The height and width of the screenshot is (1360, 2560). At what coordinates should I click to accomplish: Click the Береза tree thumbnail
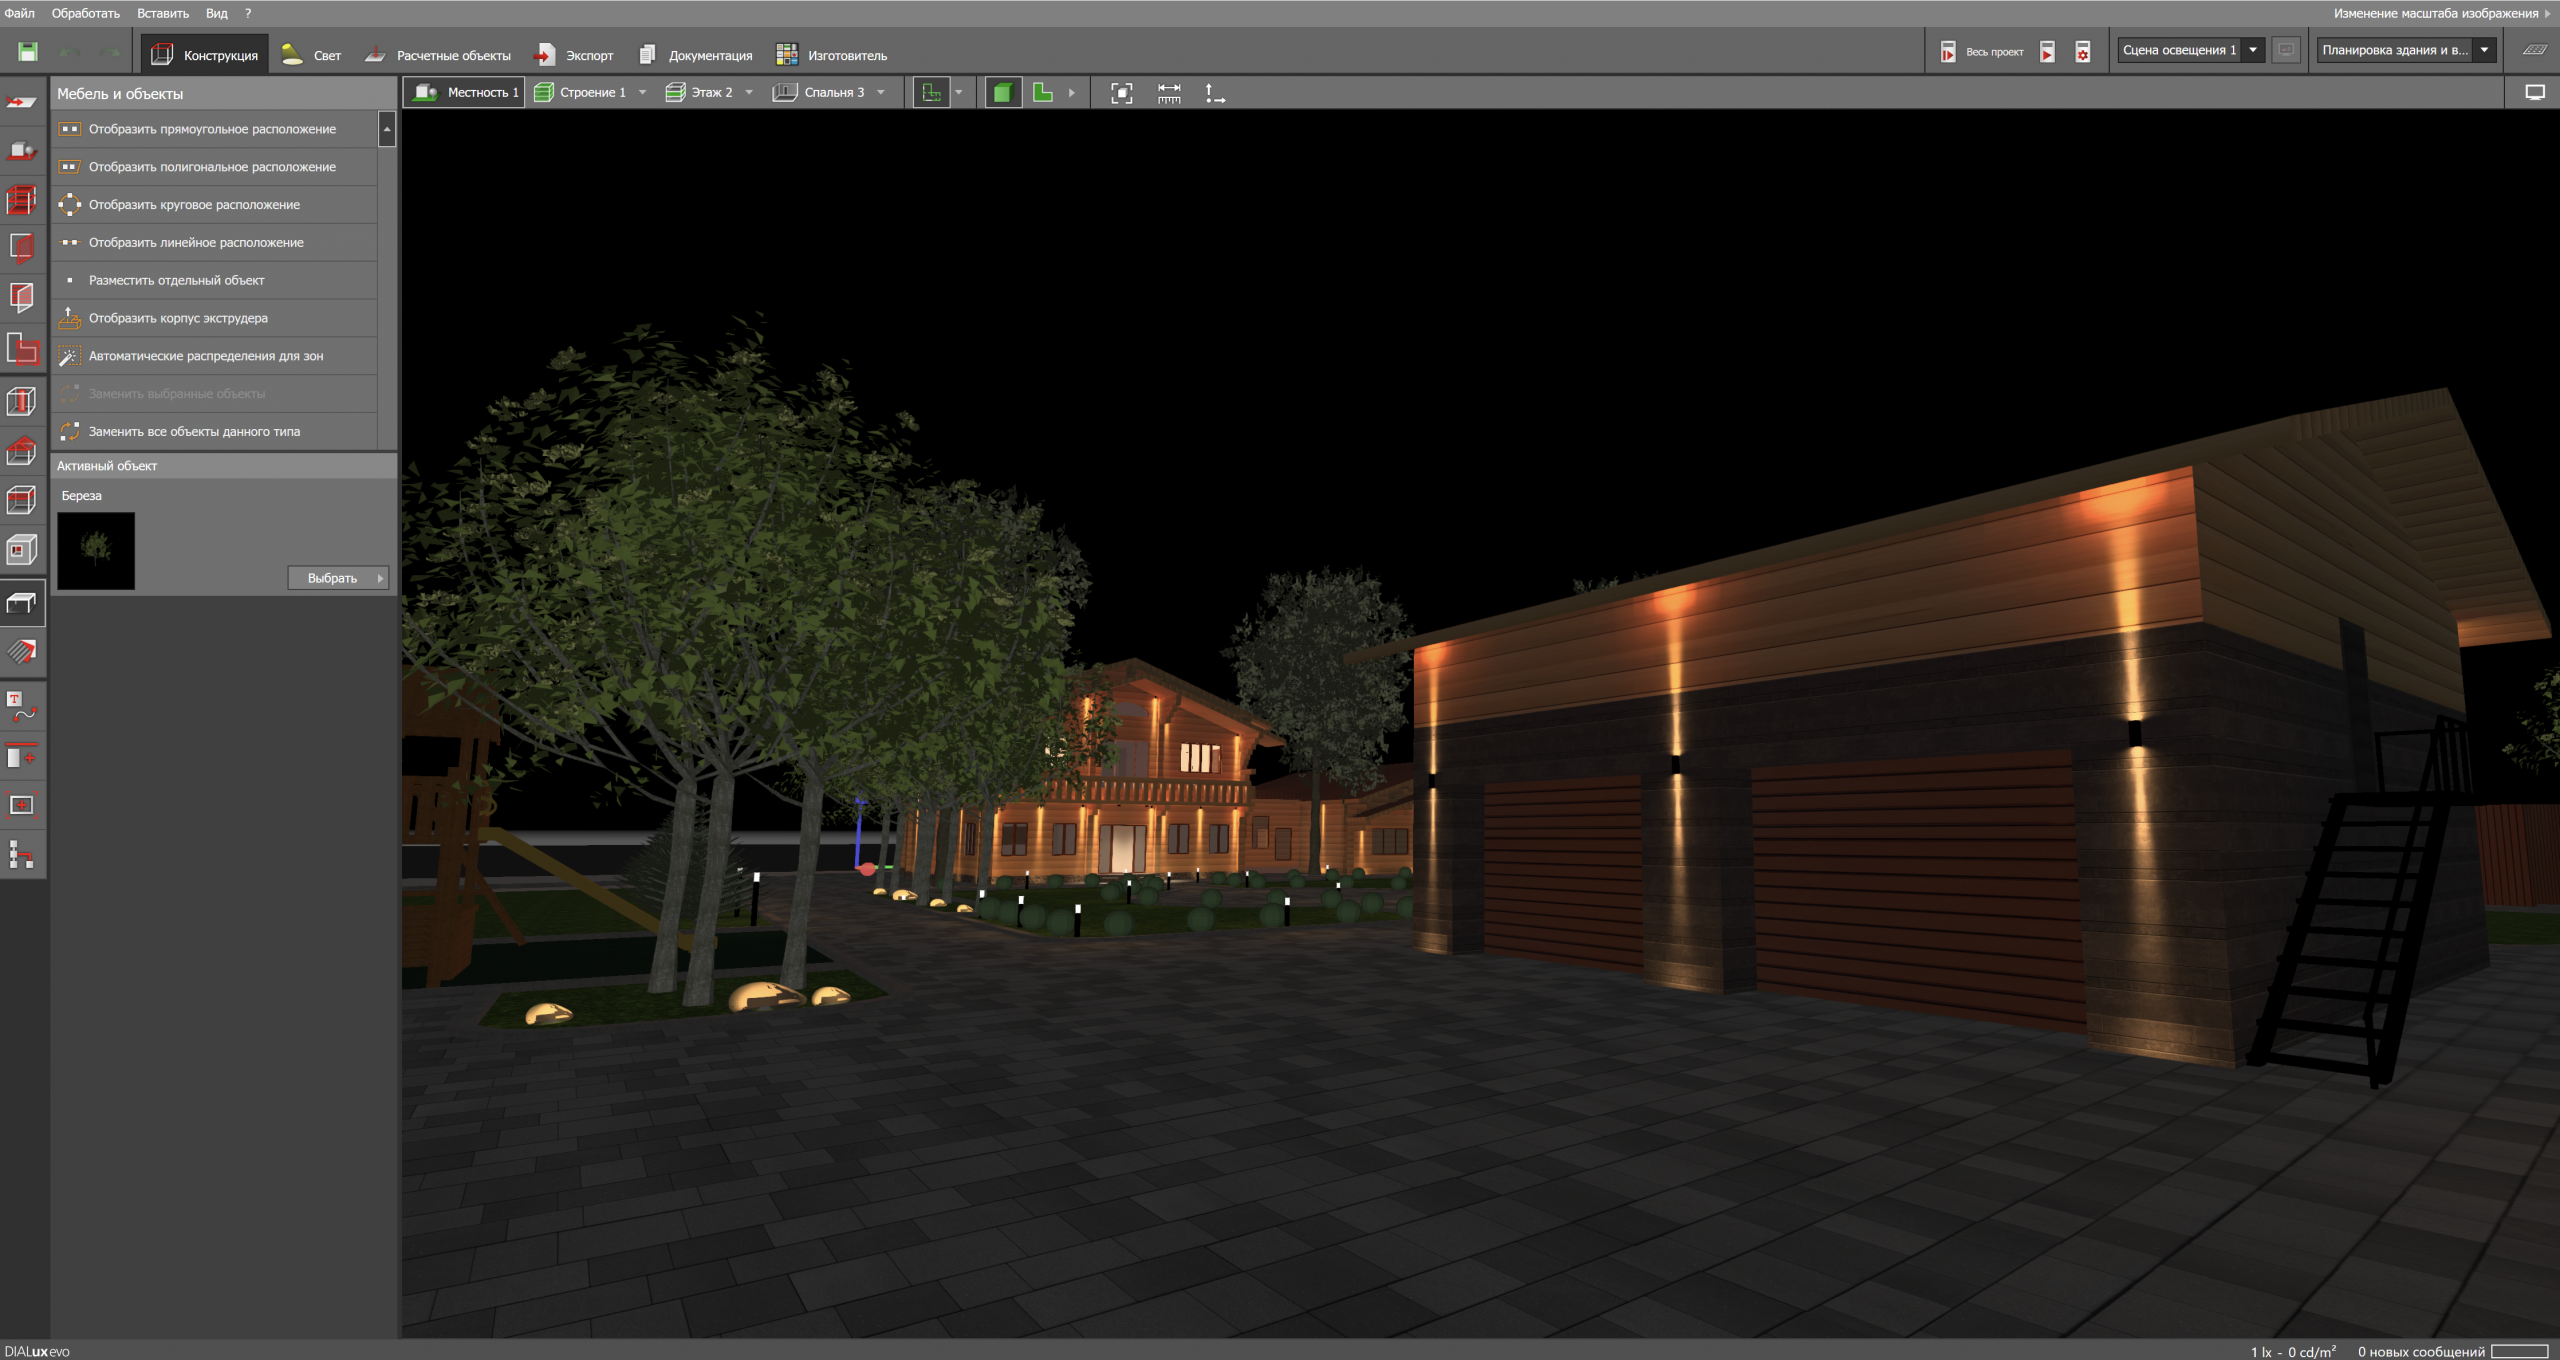click(96, 550)
